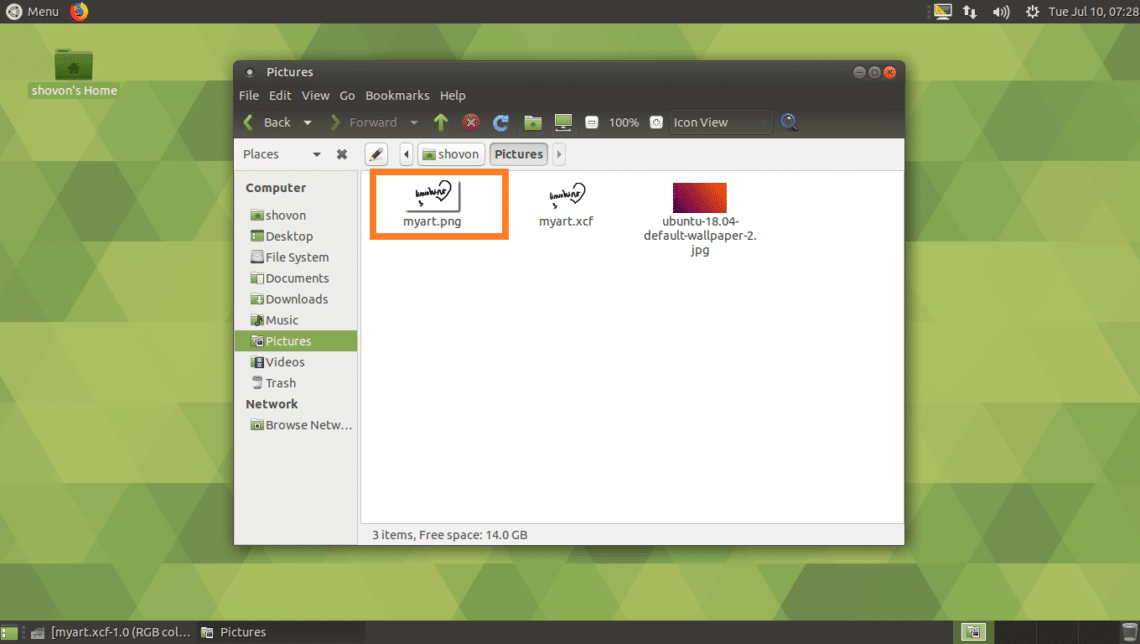Close the Places sidebar with the X
Image resolution: width=1140 pixels, height=644 pixels.
(x=342, y=154)
